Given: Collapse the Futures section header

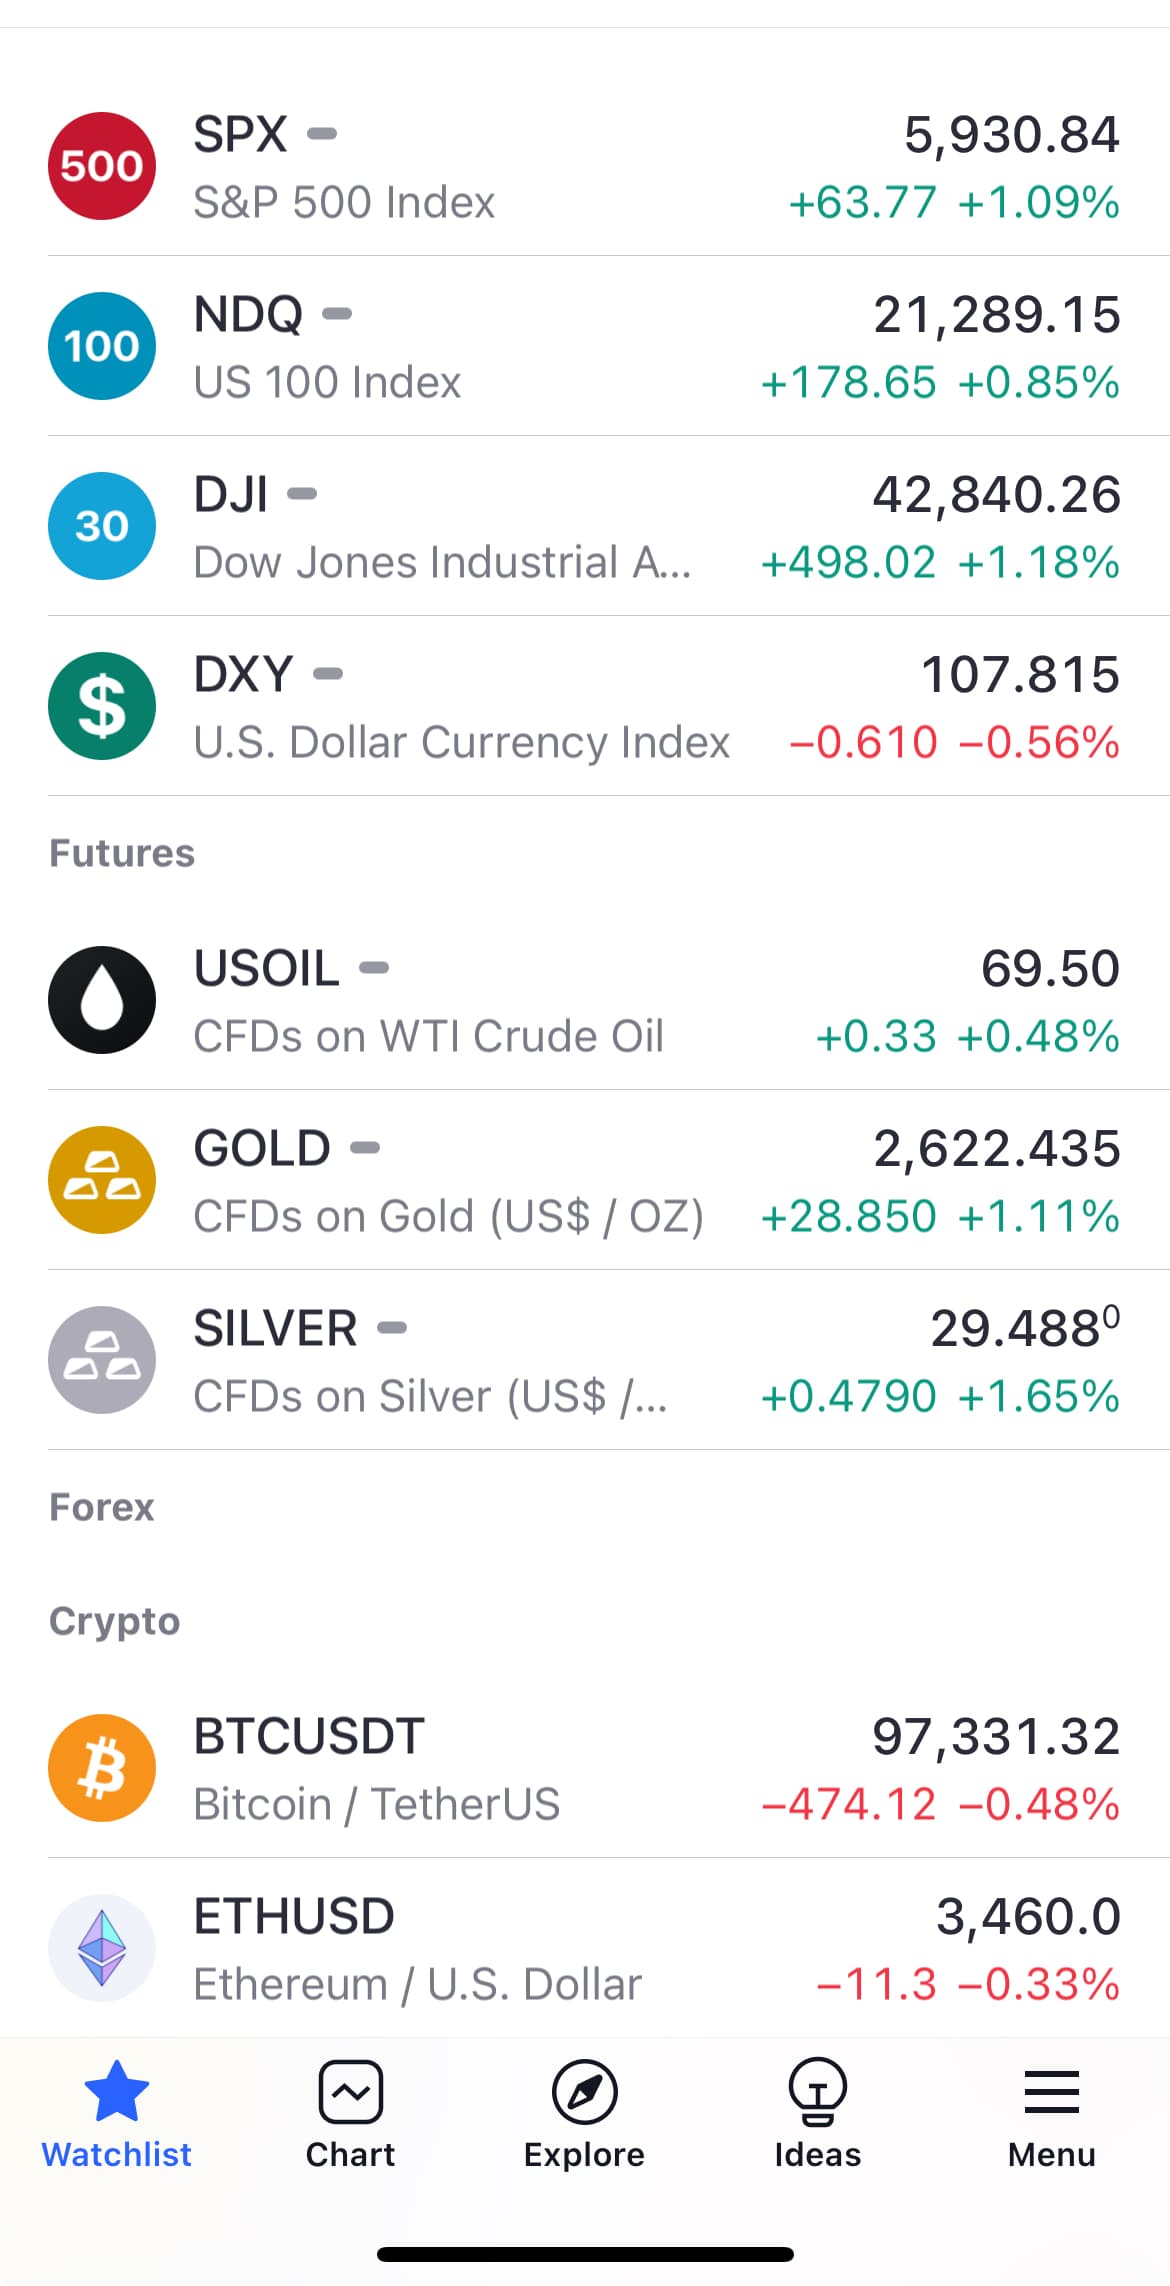Looking at the screenshot, I should point(122,853).
